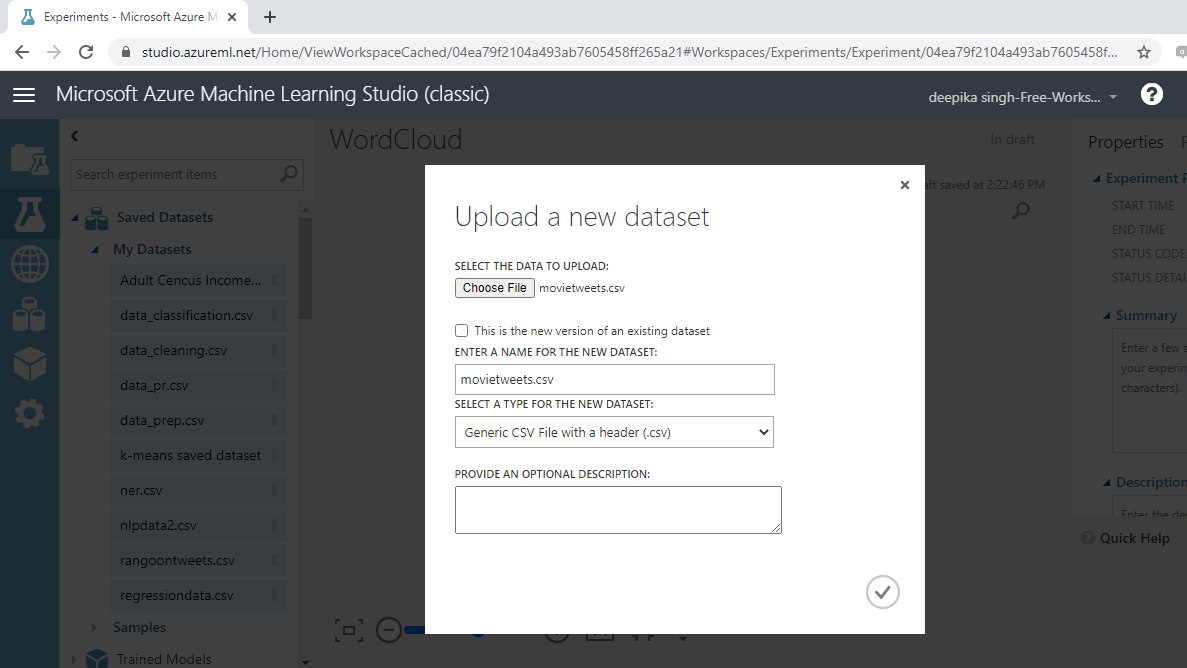
Task: Click the zoom out minus icon
Action: pyautogui.click(x=388, y=630)
